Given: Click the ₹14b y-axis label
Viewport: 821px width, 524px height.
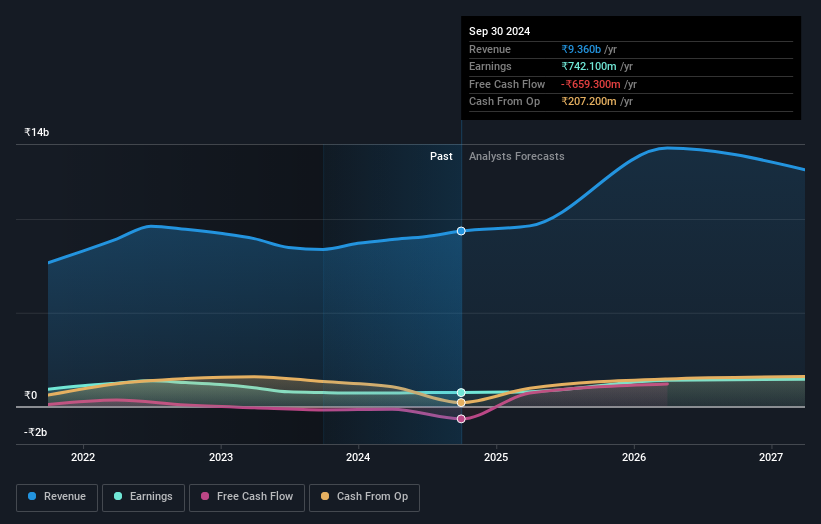Looking at the screenshot, I should pyautogui.click(x=37, y=132).
